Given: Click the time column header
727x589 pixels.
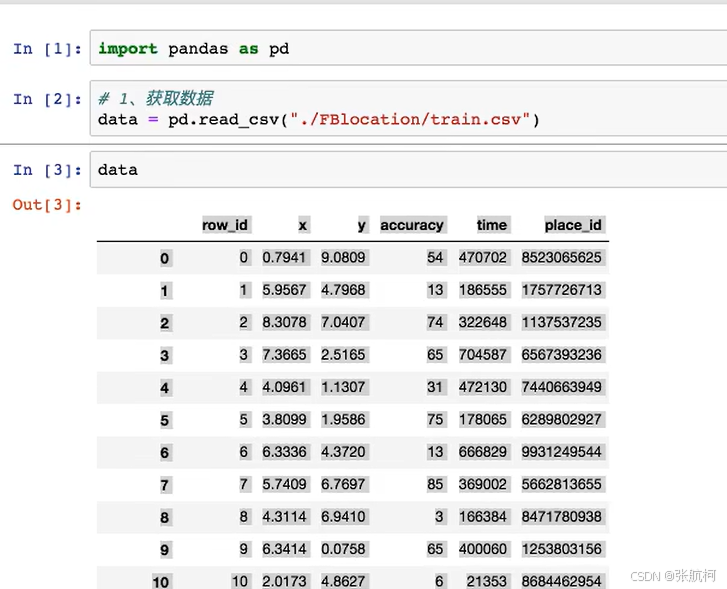Looking at the screenshot, I should tap(492, 225).
